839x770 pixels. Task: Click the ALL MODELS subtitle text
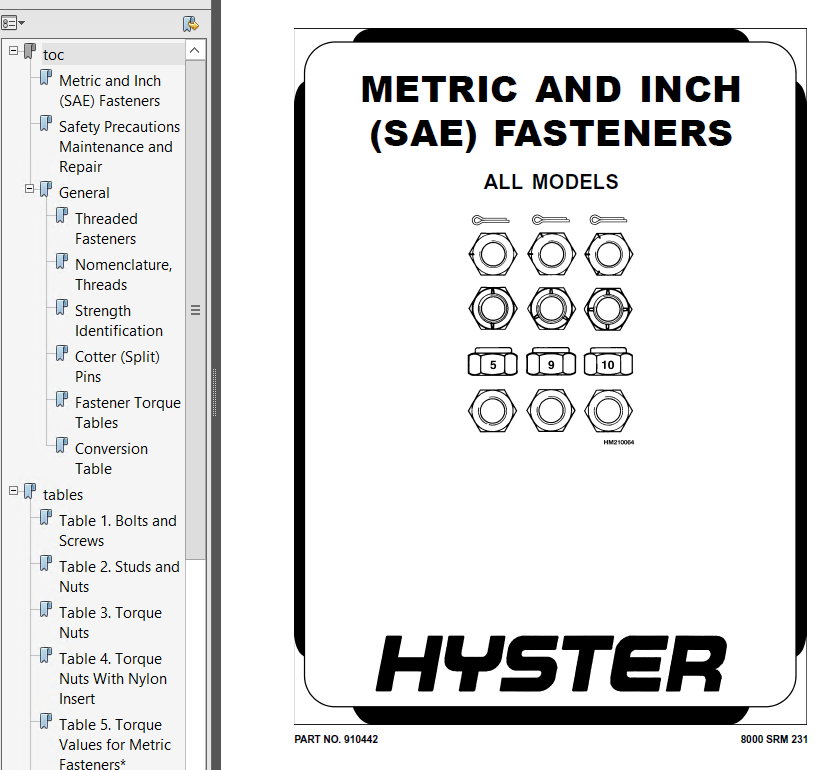pos(551,182)
